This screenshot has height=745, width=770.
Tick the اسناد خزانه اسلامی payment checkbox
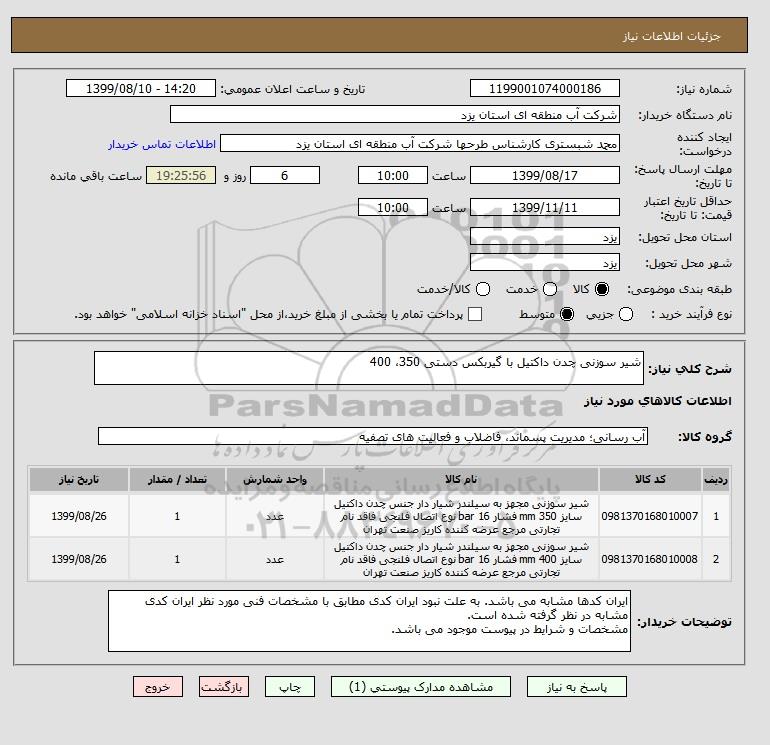pos(475,314)
